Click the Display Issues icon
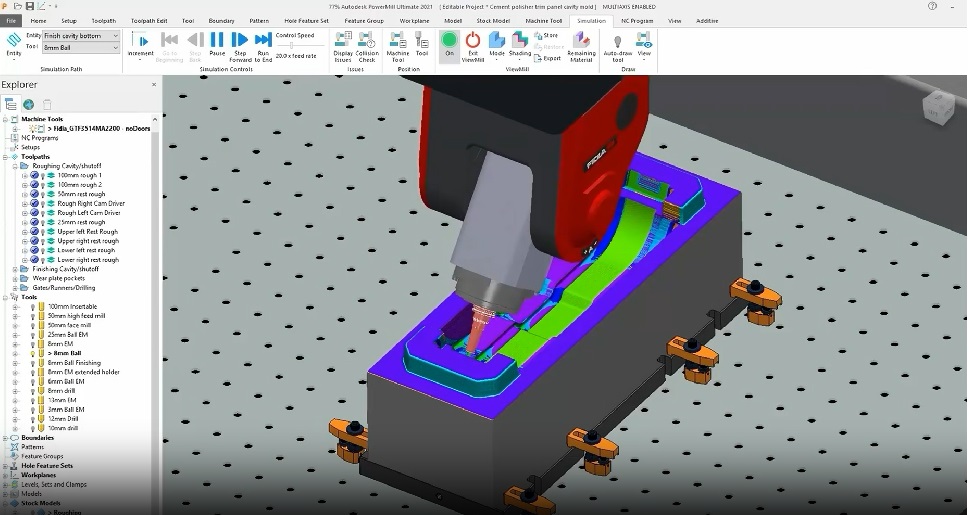969x515 pixels. pyautogui.click(x=343, y=45)
